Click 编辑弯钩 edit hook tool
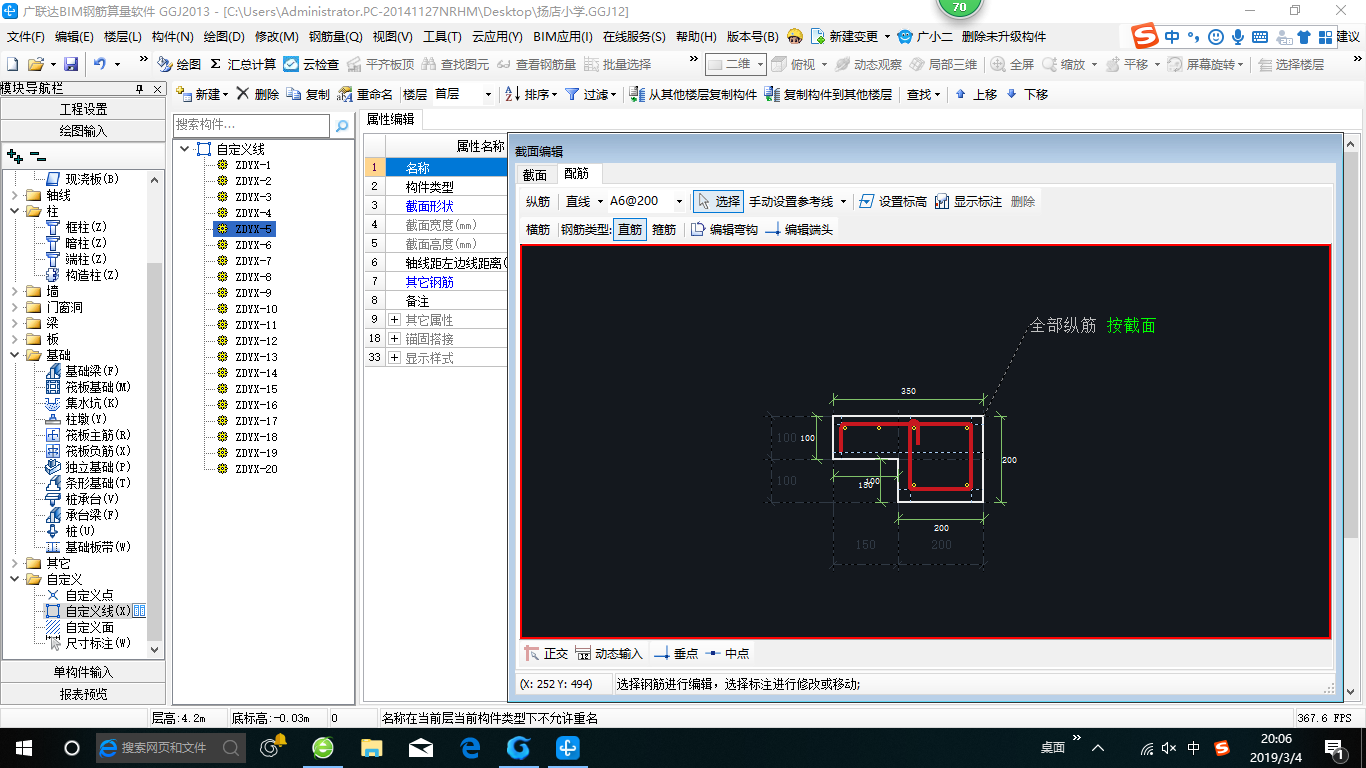This screenshot has height=768, width=1366. pos(724,229)
